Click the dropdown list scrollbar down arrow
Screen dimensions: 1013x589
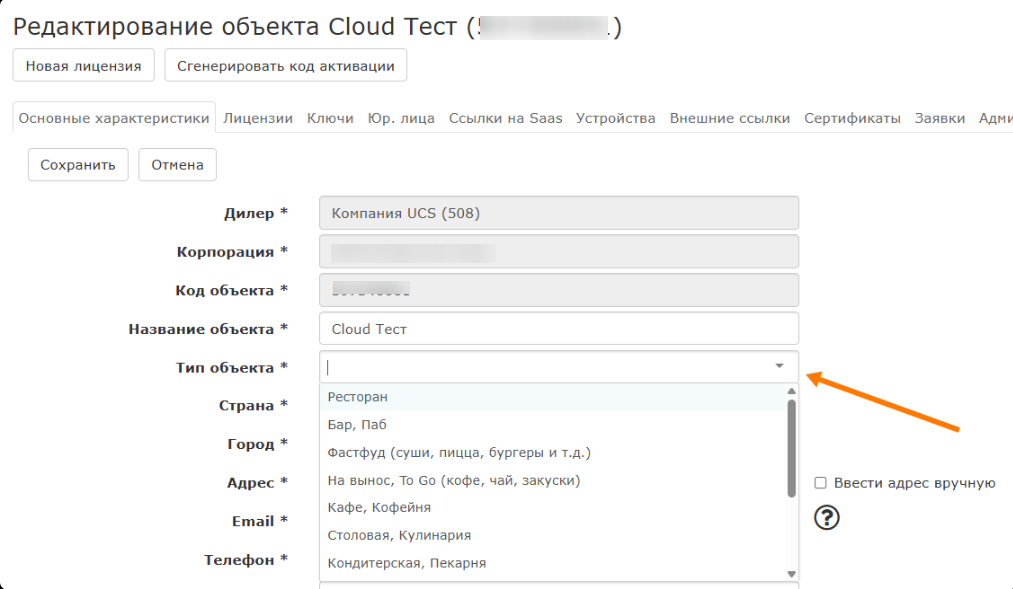pyautogui.click(x=791, y=574)
